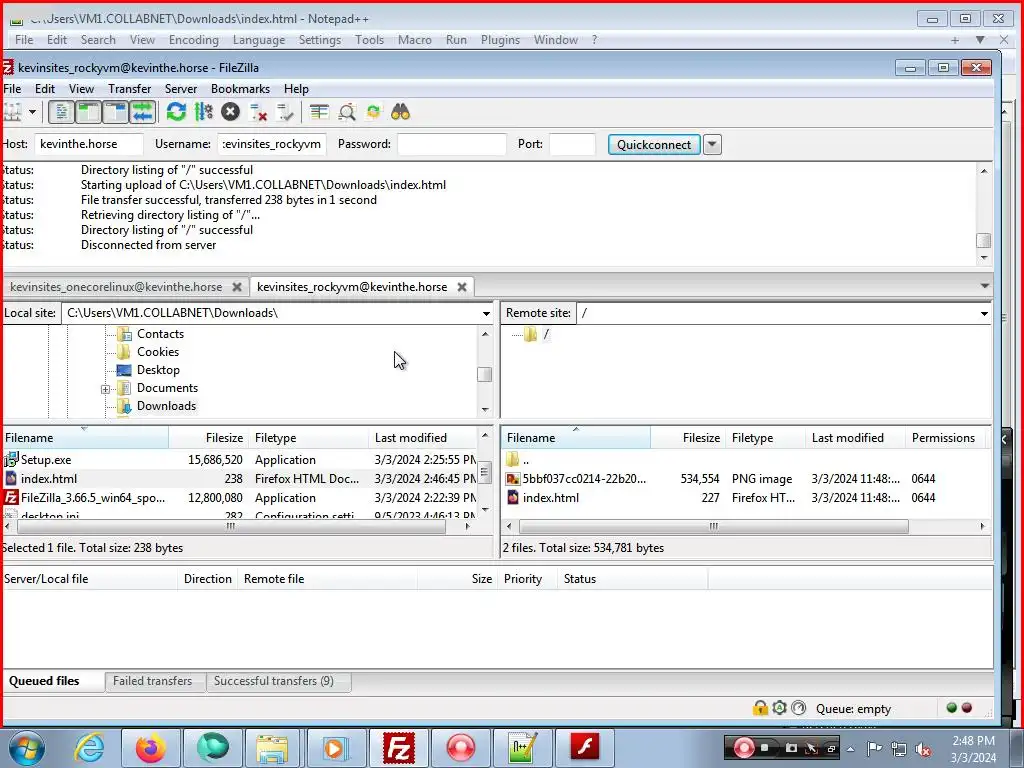1024x768 pixels.
Task: Click the transfer type gear icon in status bar
Action: 779,708
